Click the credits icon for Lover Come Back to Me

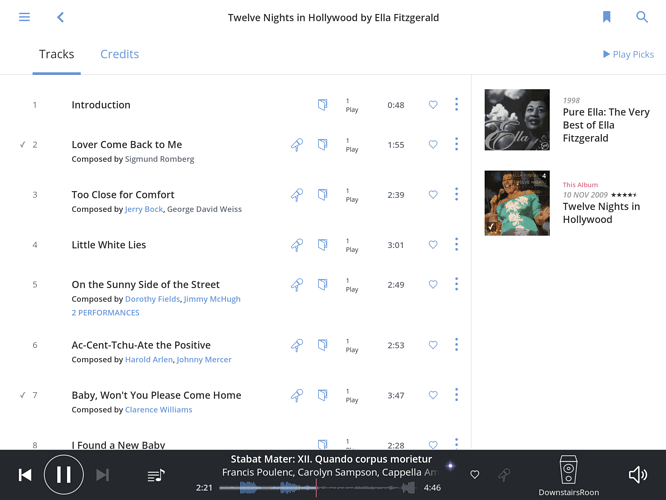(x=323, y=144)
